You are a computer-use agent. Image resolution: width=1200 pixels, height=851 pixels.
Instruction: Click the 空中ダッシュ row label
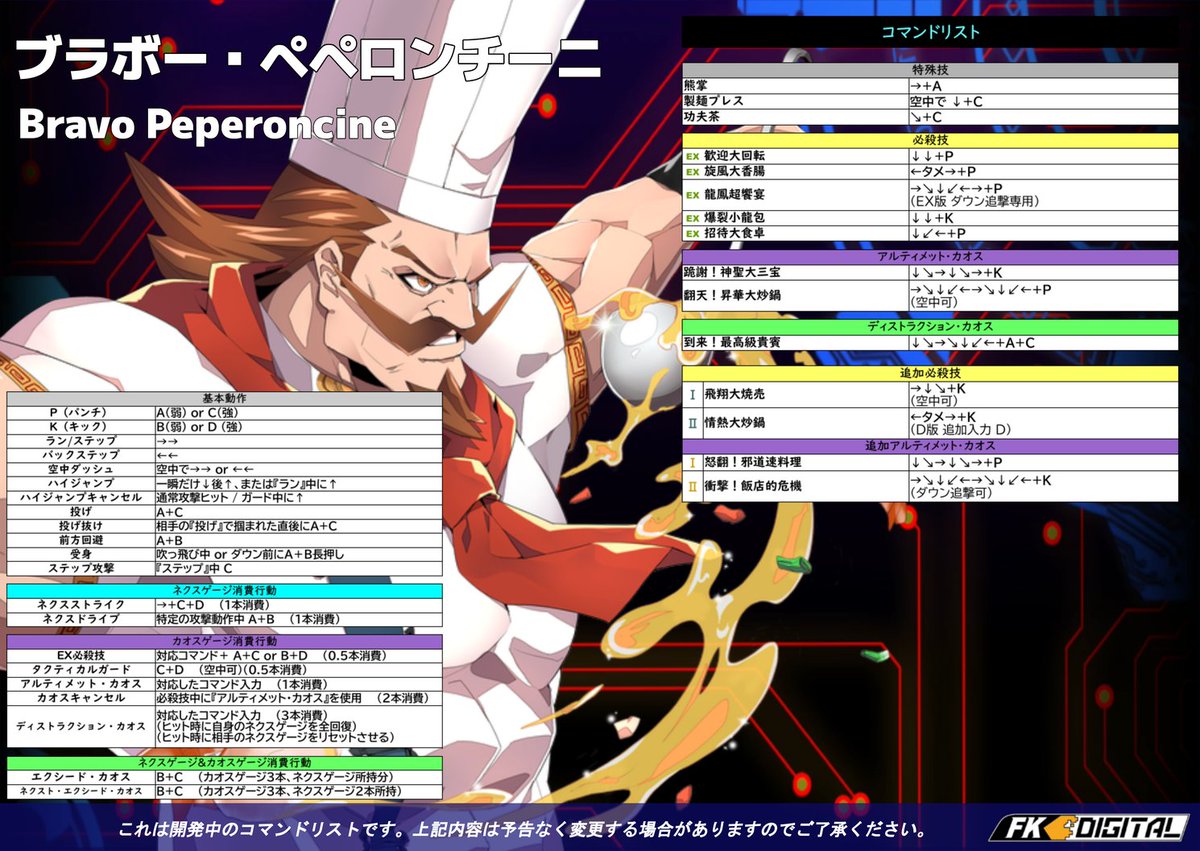pos(82,468)
